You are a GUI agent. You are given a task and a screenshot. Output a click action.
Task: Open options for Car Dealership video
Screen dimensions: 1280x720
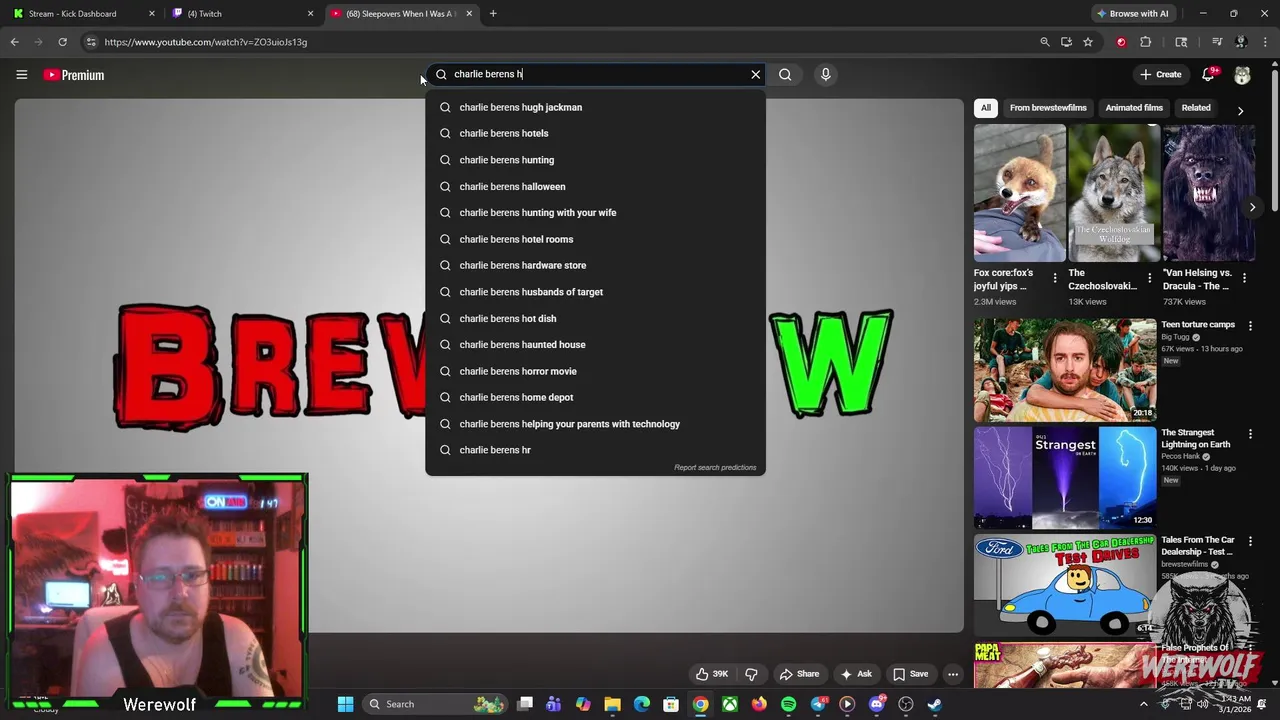click(1250, 541)
